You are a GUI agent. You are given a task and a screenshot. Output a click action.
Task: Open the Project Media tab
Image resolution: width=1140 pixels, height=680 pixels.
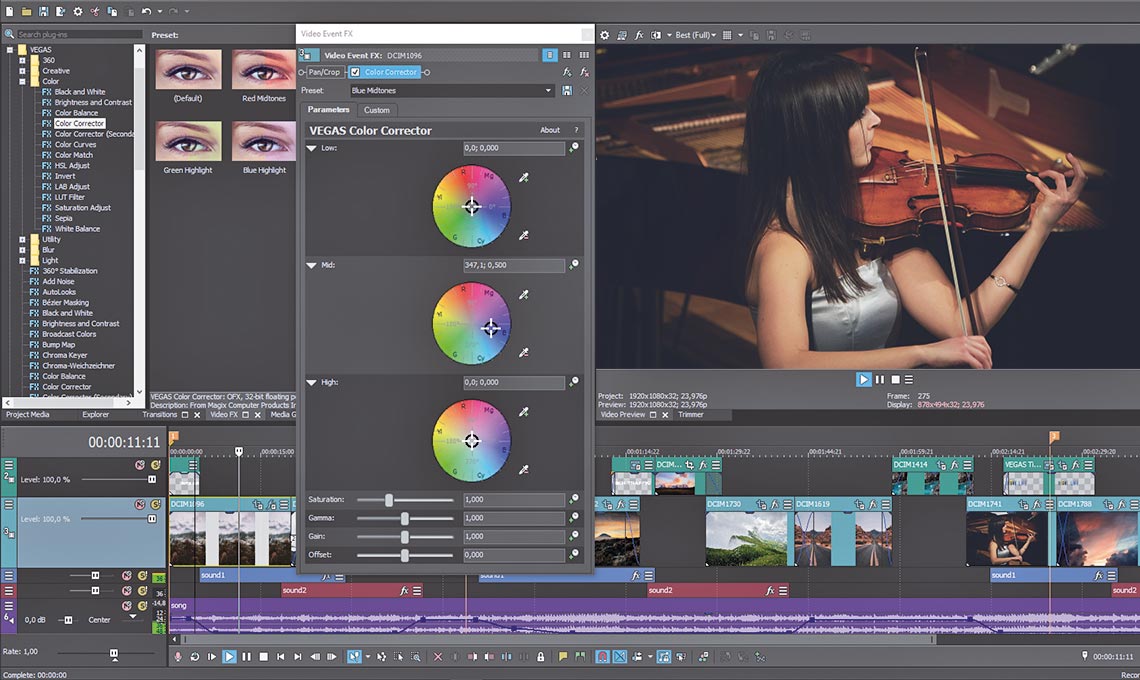[28, 415]
